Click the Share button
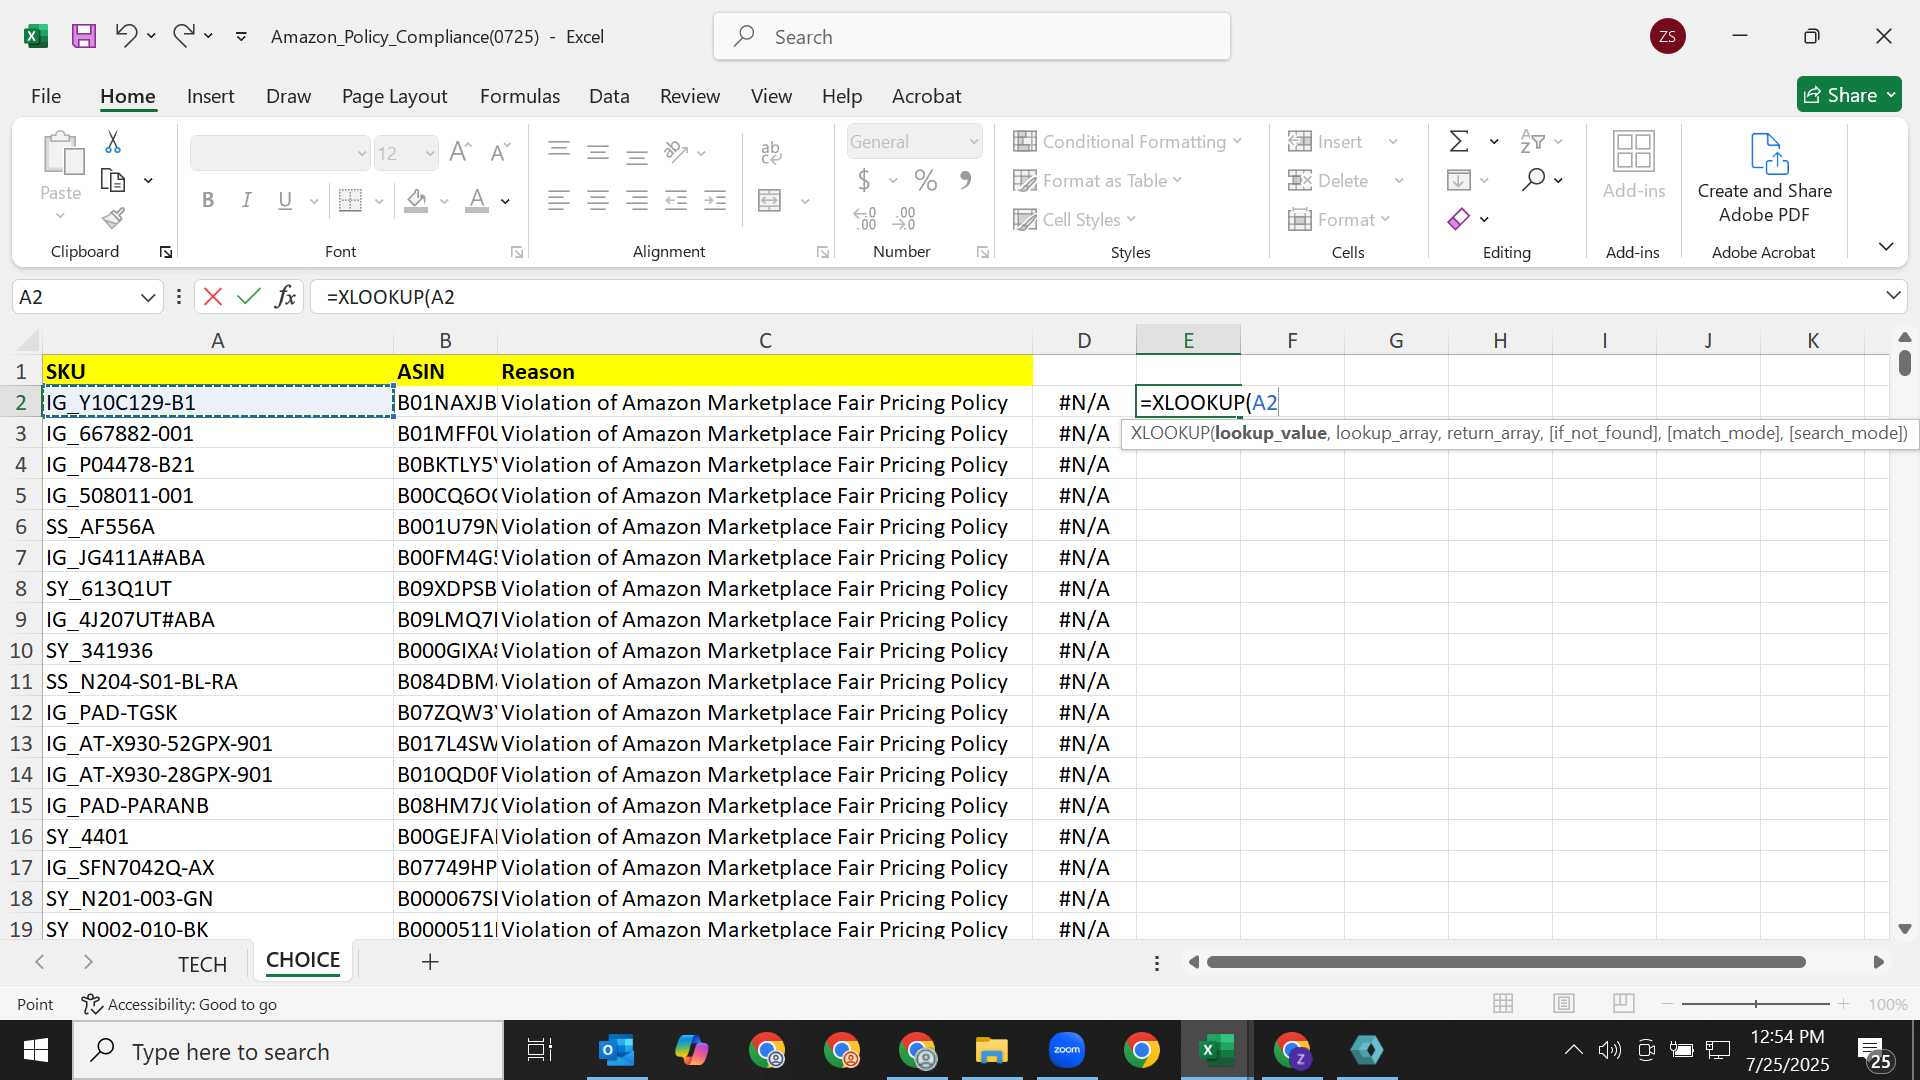Screen dimensions: 1920x1080 [x=1849, y=95]
